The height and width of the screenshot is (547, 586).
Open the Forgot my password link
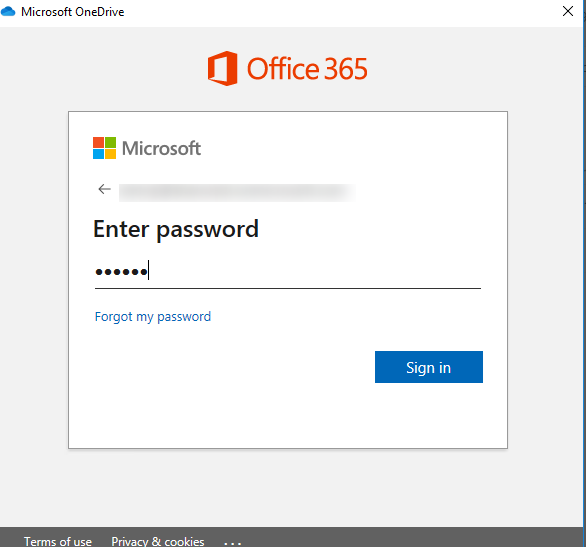point(153,317)
